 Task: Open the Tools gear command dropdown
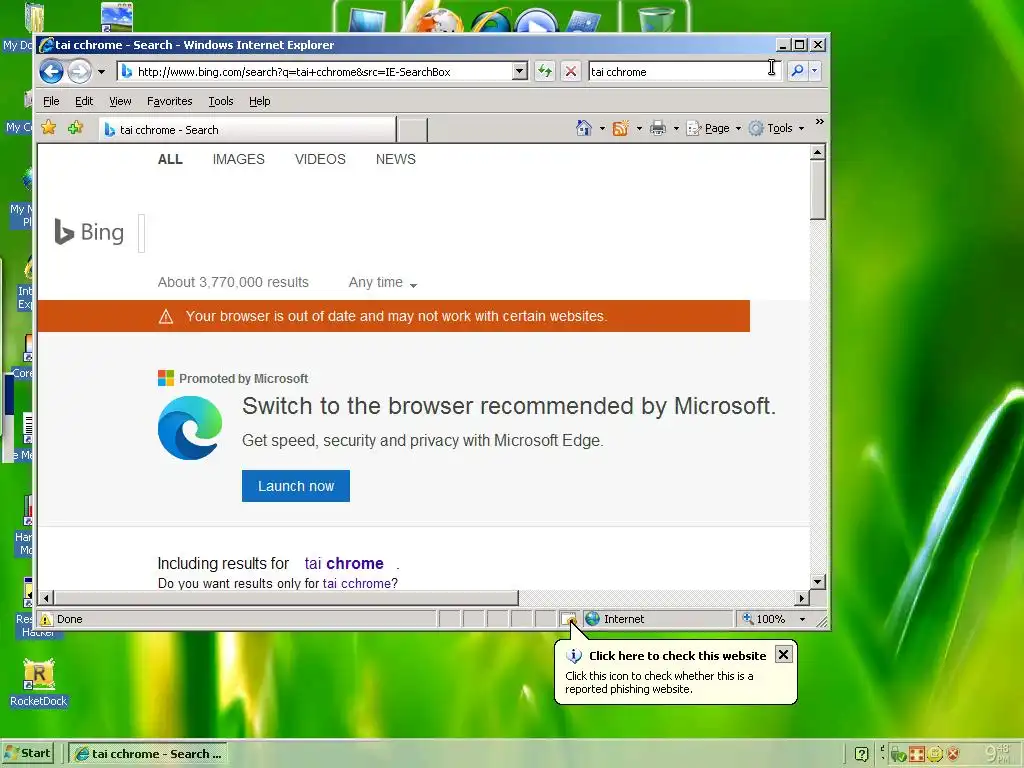click(776, 128)
